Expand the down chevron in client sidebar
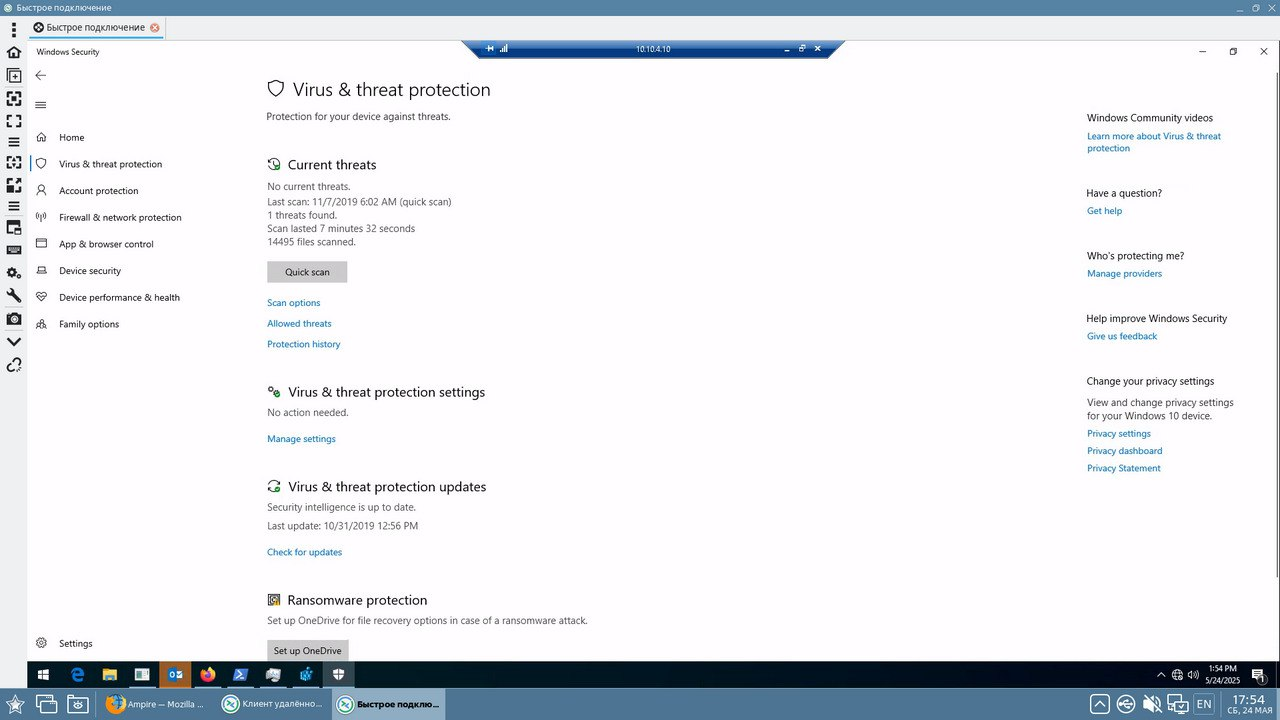1280x720 pixels. coord(14,341)
